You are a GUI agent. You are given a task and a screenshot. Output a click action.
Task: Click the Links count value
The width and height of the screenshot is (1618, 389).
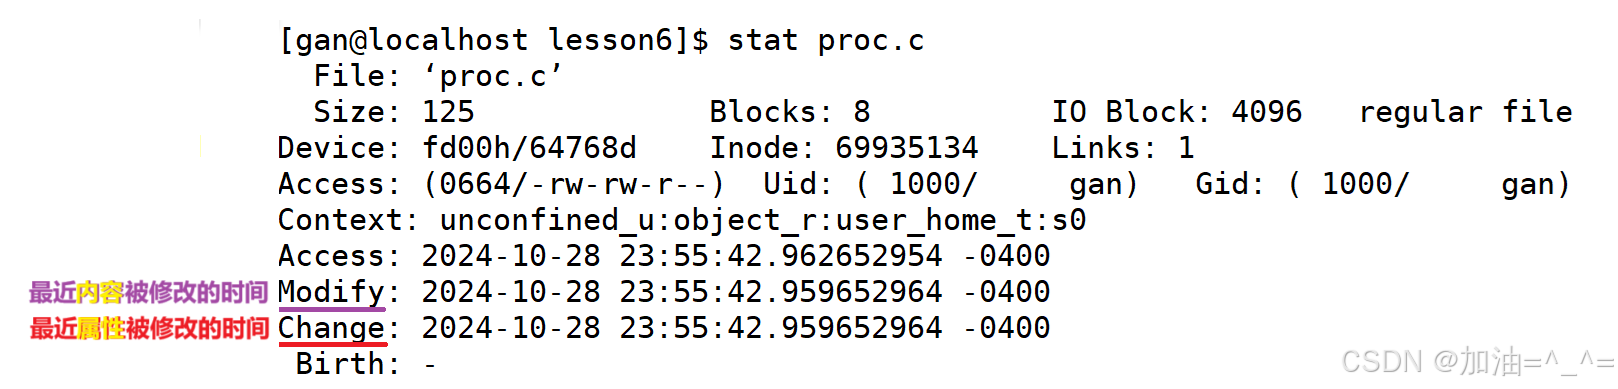coord(1186,148)
